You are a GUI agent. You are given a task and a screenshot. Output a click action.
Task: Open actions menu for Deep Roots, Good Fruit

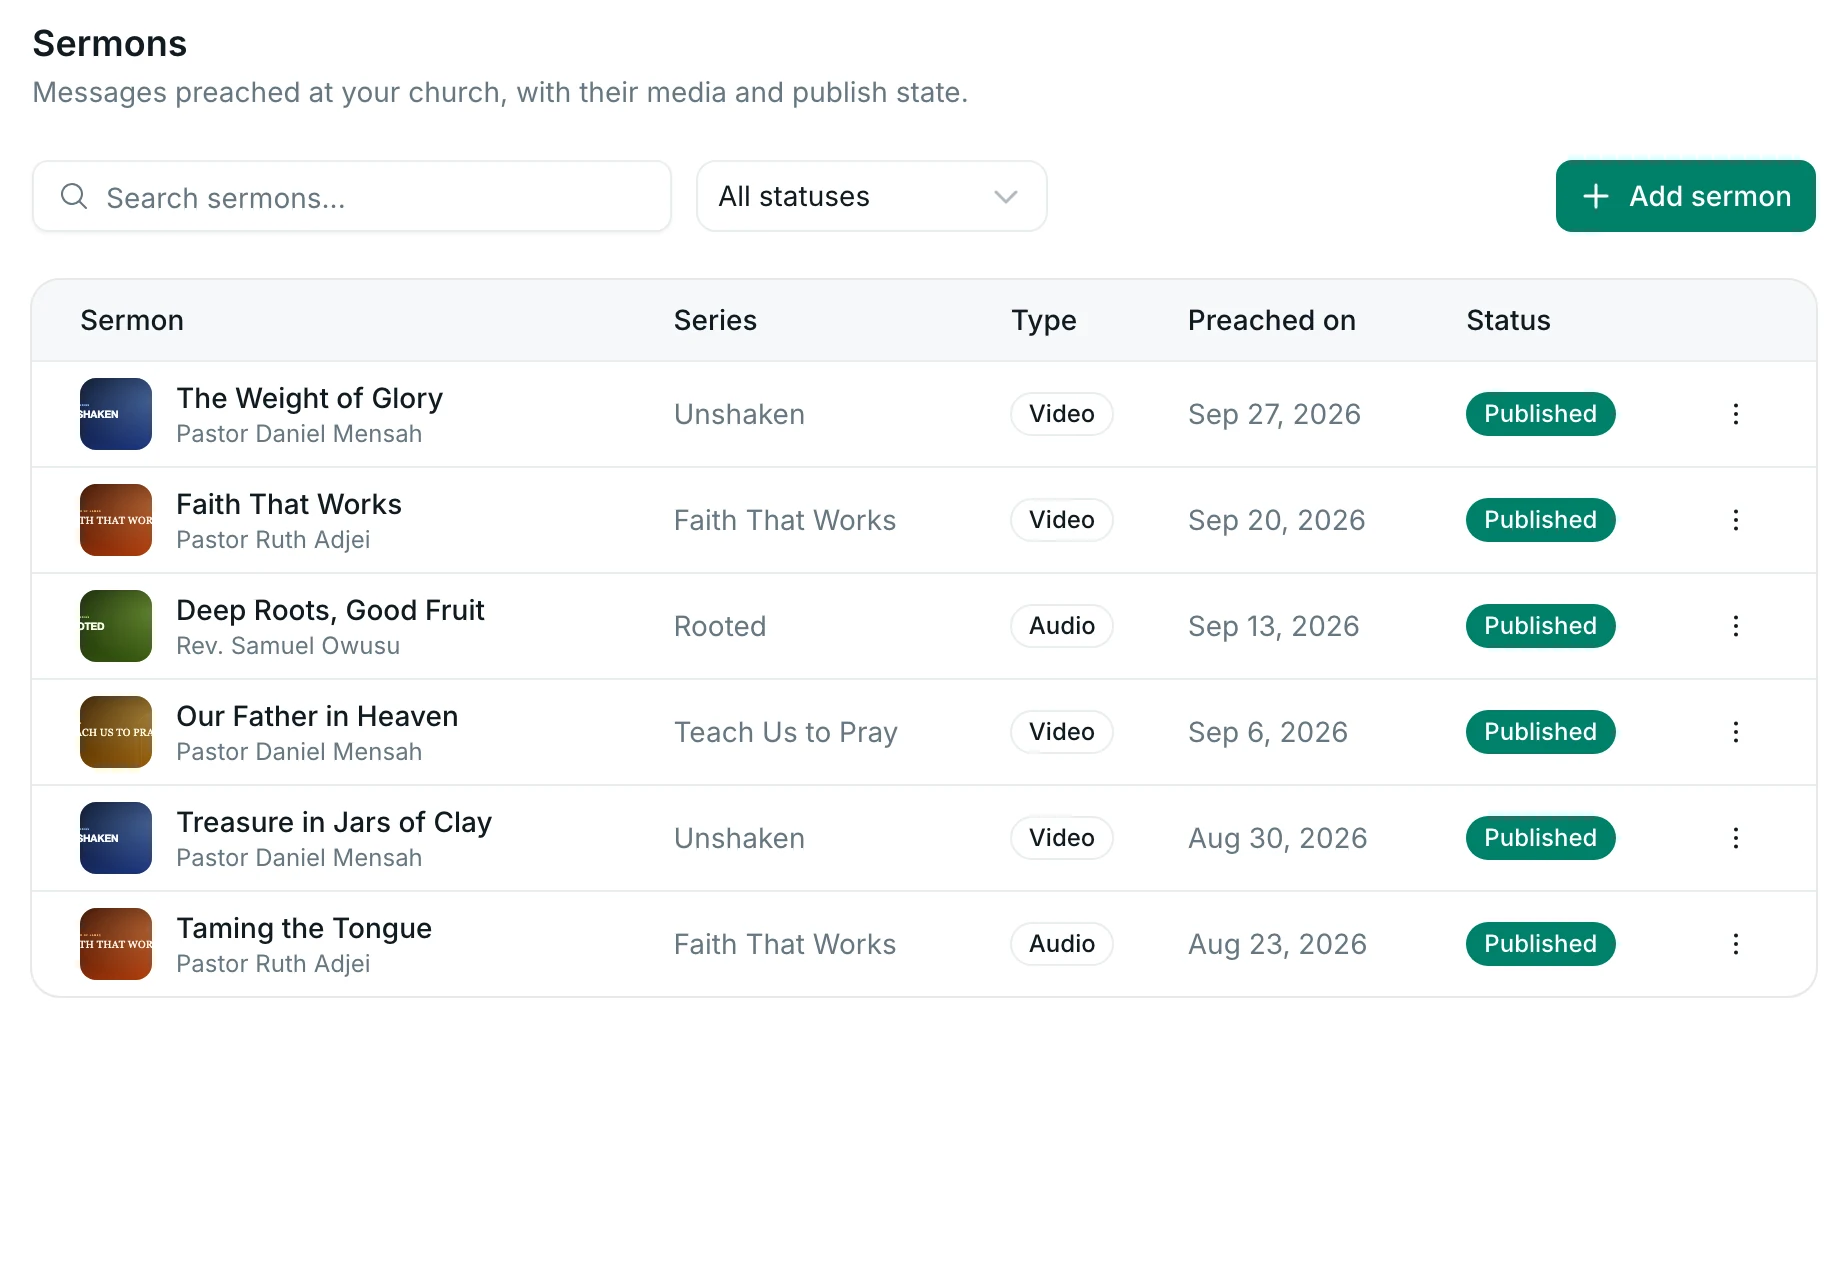click(x=1735, y=626)
